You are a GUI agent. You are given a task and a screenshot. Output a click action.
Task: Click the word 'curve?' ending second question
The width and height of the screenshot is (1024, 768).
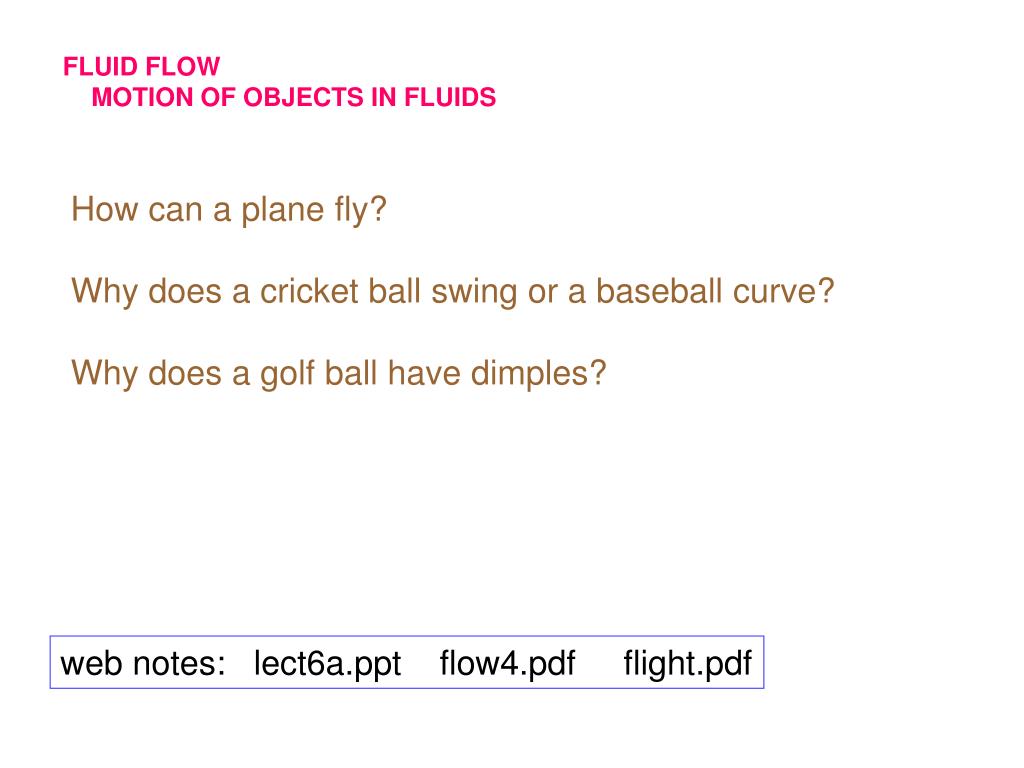(x=784, y=291)
